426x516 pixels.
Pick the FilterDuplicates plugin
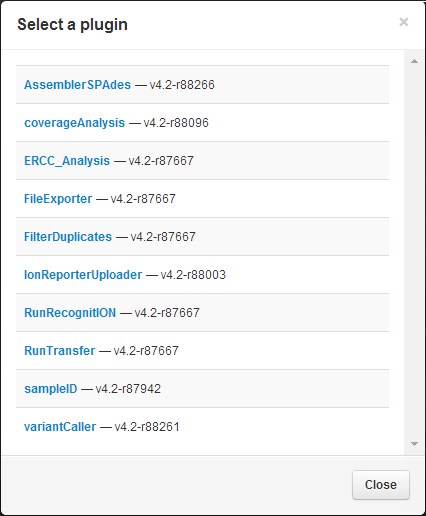(68, 237)
